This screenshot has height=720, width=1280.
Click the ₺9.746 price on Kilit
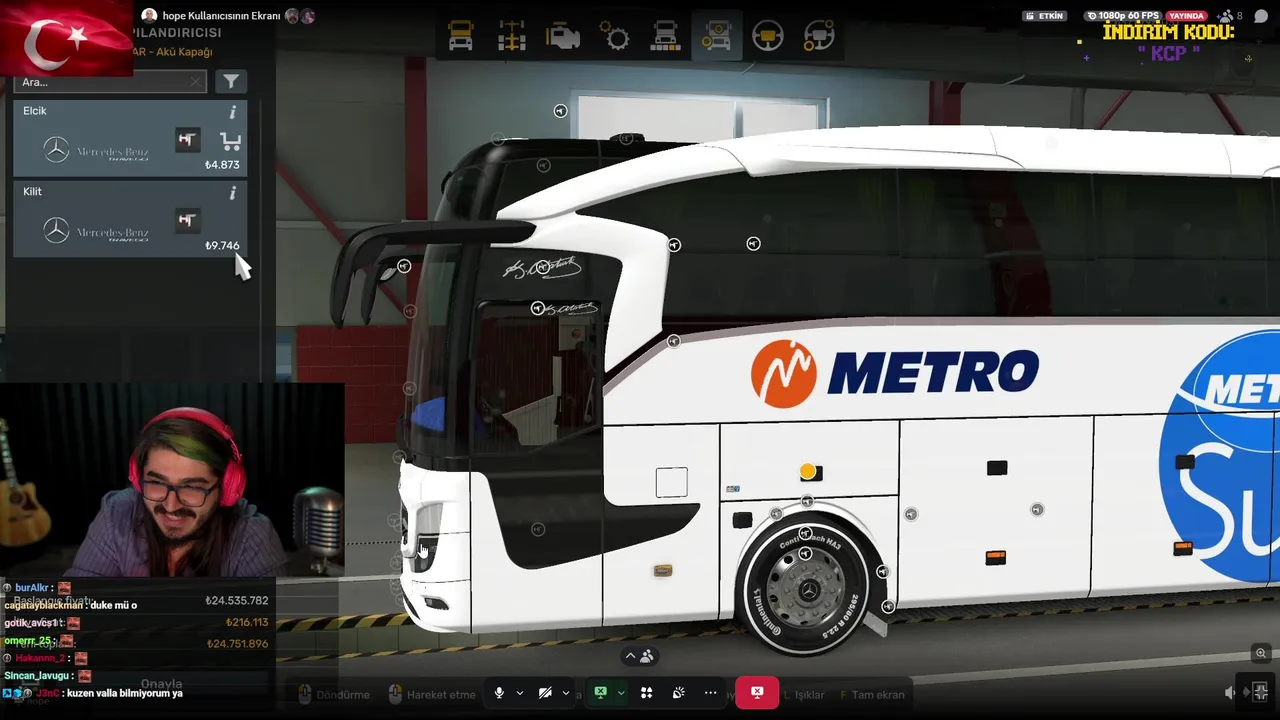click(222, 246)
